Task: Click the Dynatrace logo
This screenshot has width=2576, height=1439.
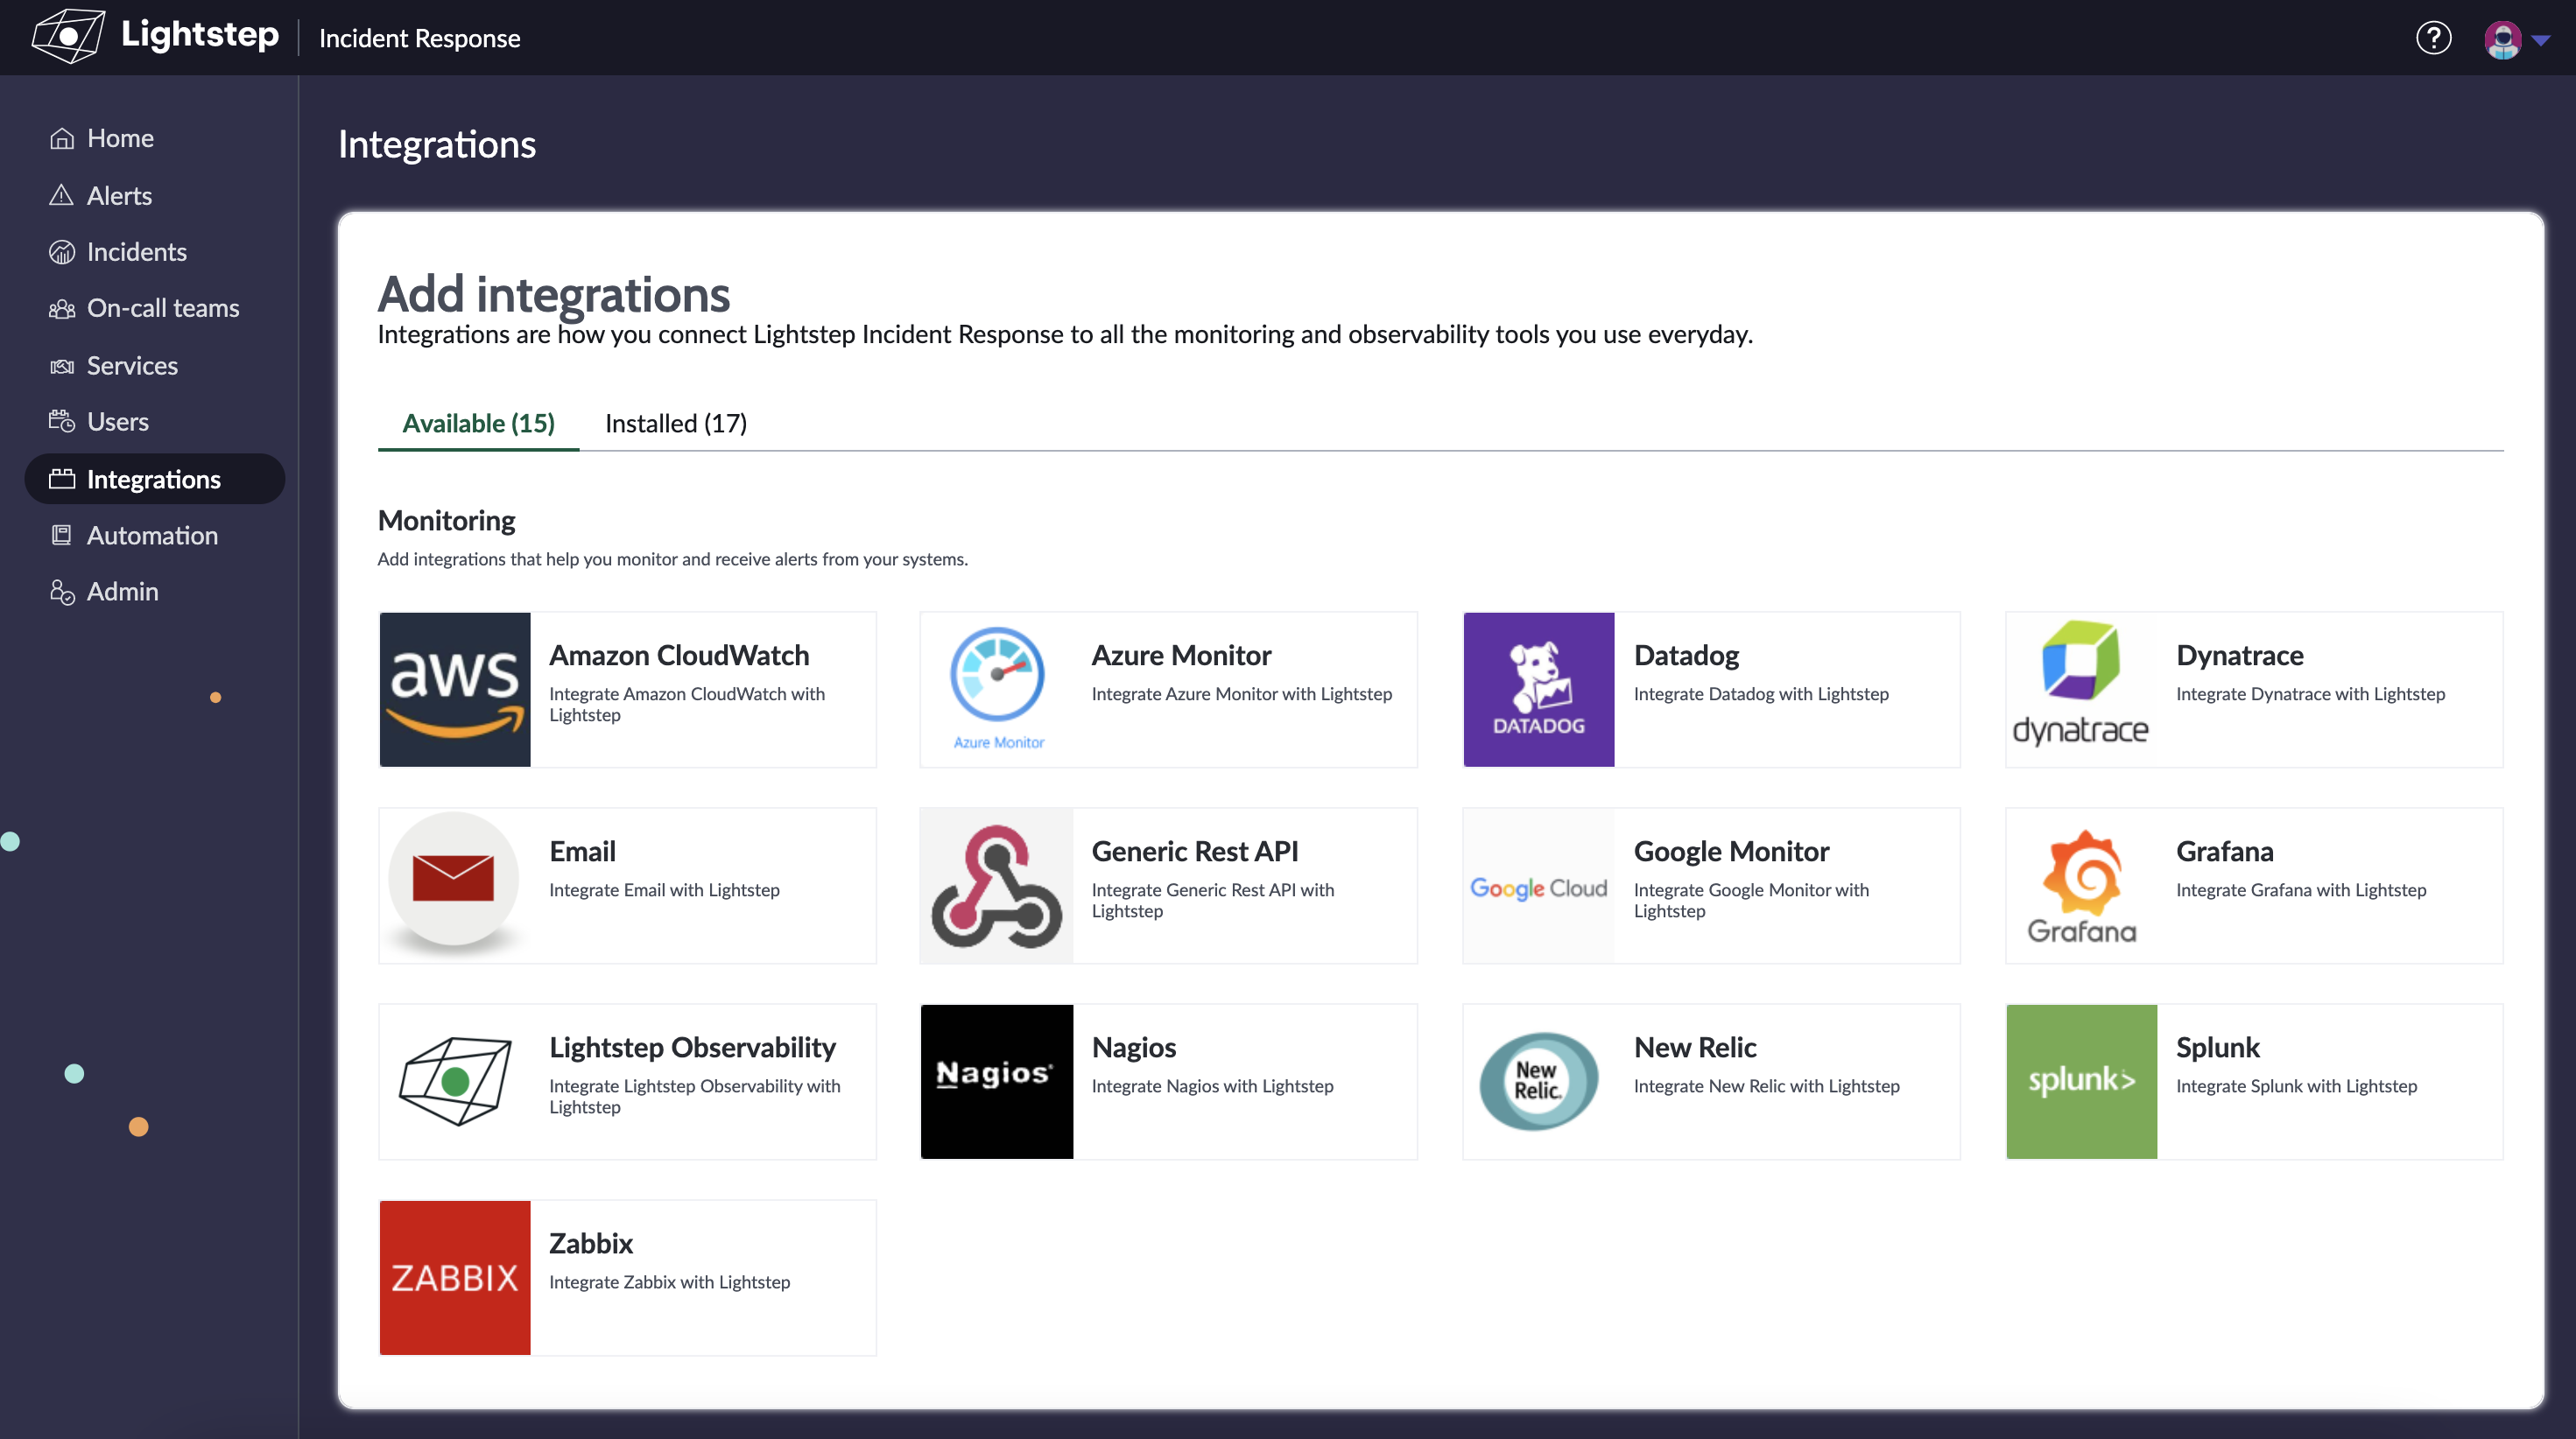Action: (x=2081, y=684)
